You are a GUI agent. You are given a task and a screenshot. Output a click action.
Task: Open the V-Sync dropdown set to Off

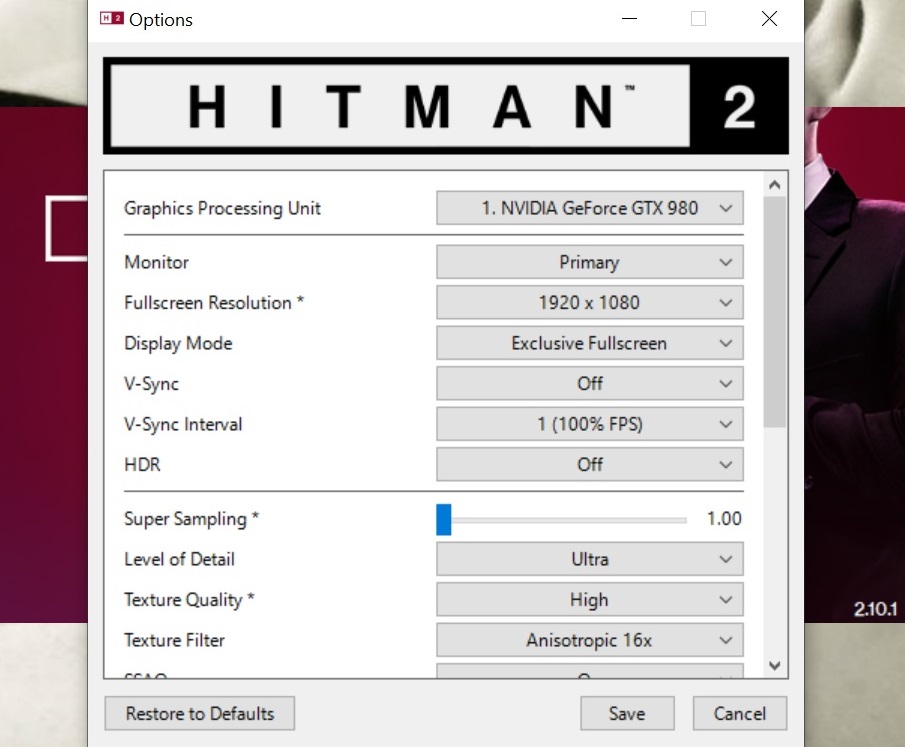(589, 383)
